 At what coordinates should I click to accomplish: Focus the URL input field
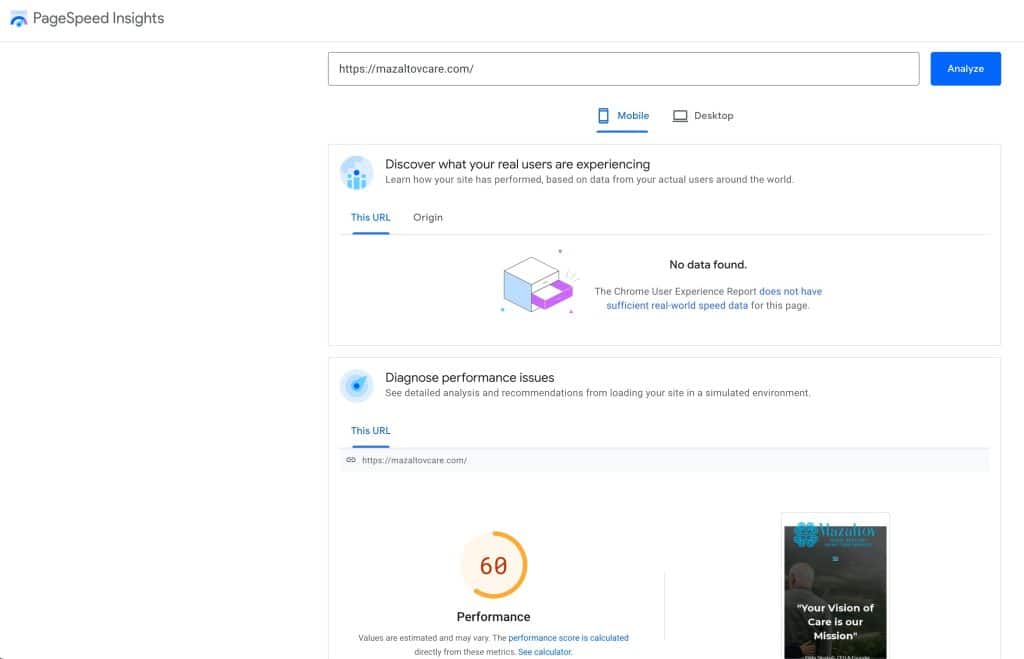[x=623, y=69]
